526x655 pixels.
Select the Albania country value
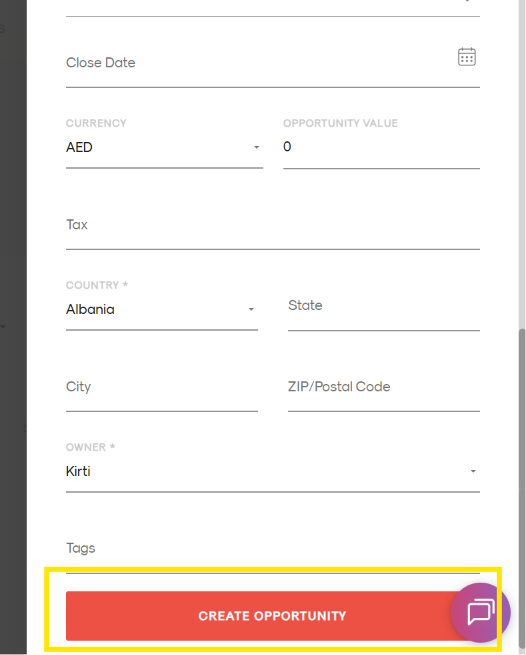point(90,309)
